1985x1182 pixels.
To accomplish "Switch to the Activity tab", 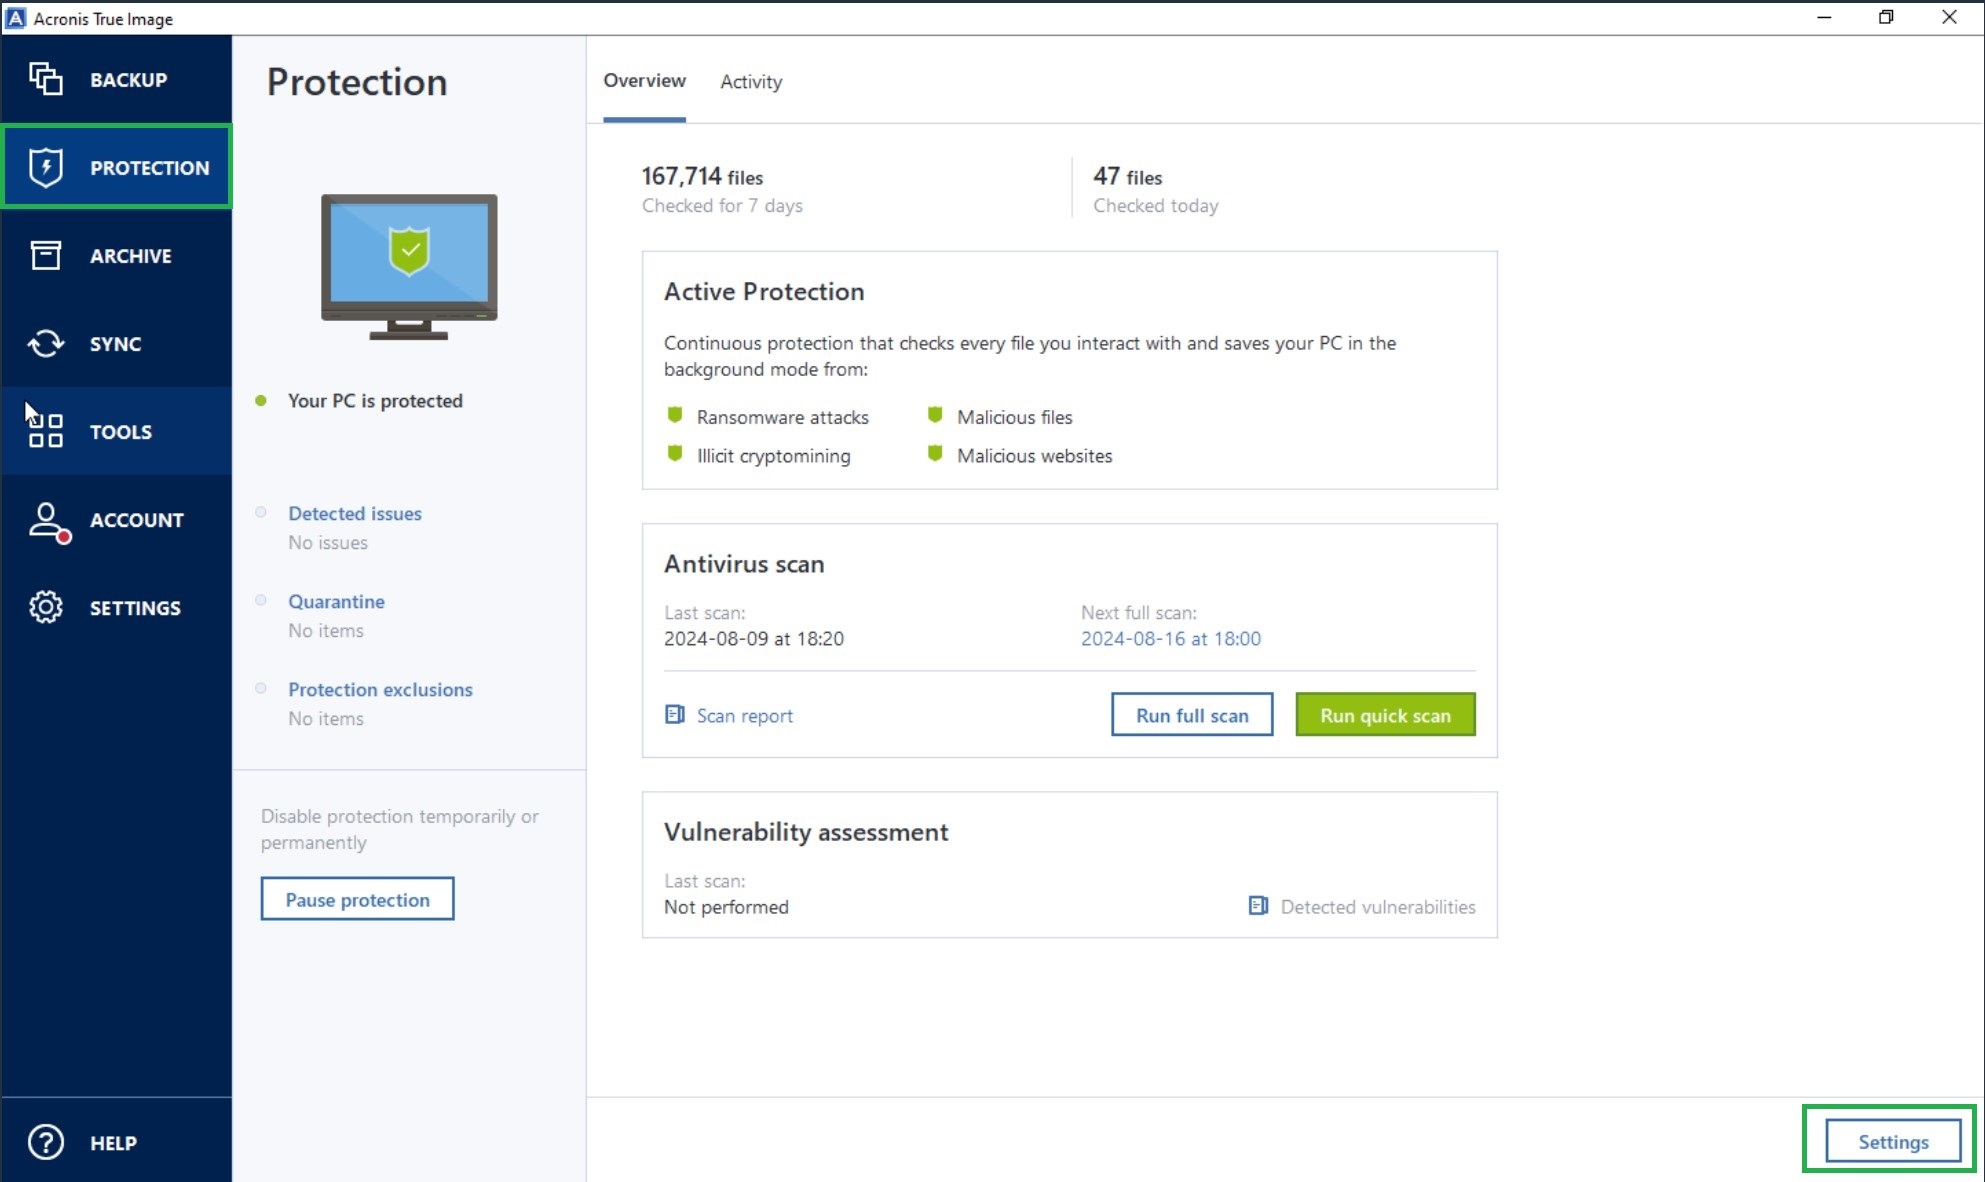I will tap(750, 81).
